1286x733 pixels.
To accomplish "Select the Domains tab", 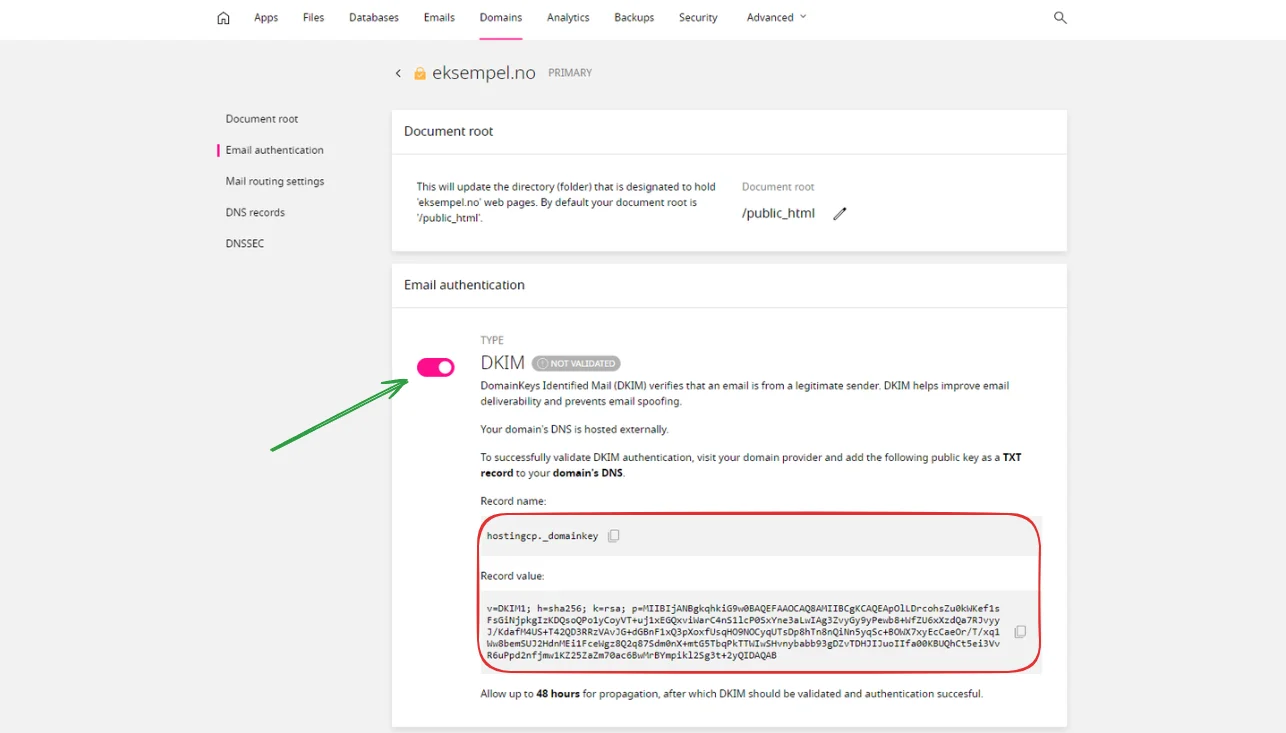I will (501, 18).
